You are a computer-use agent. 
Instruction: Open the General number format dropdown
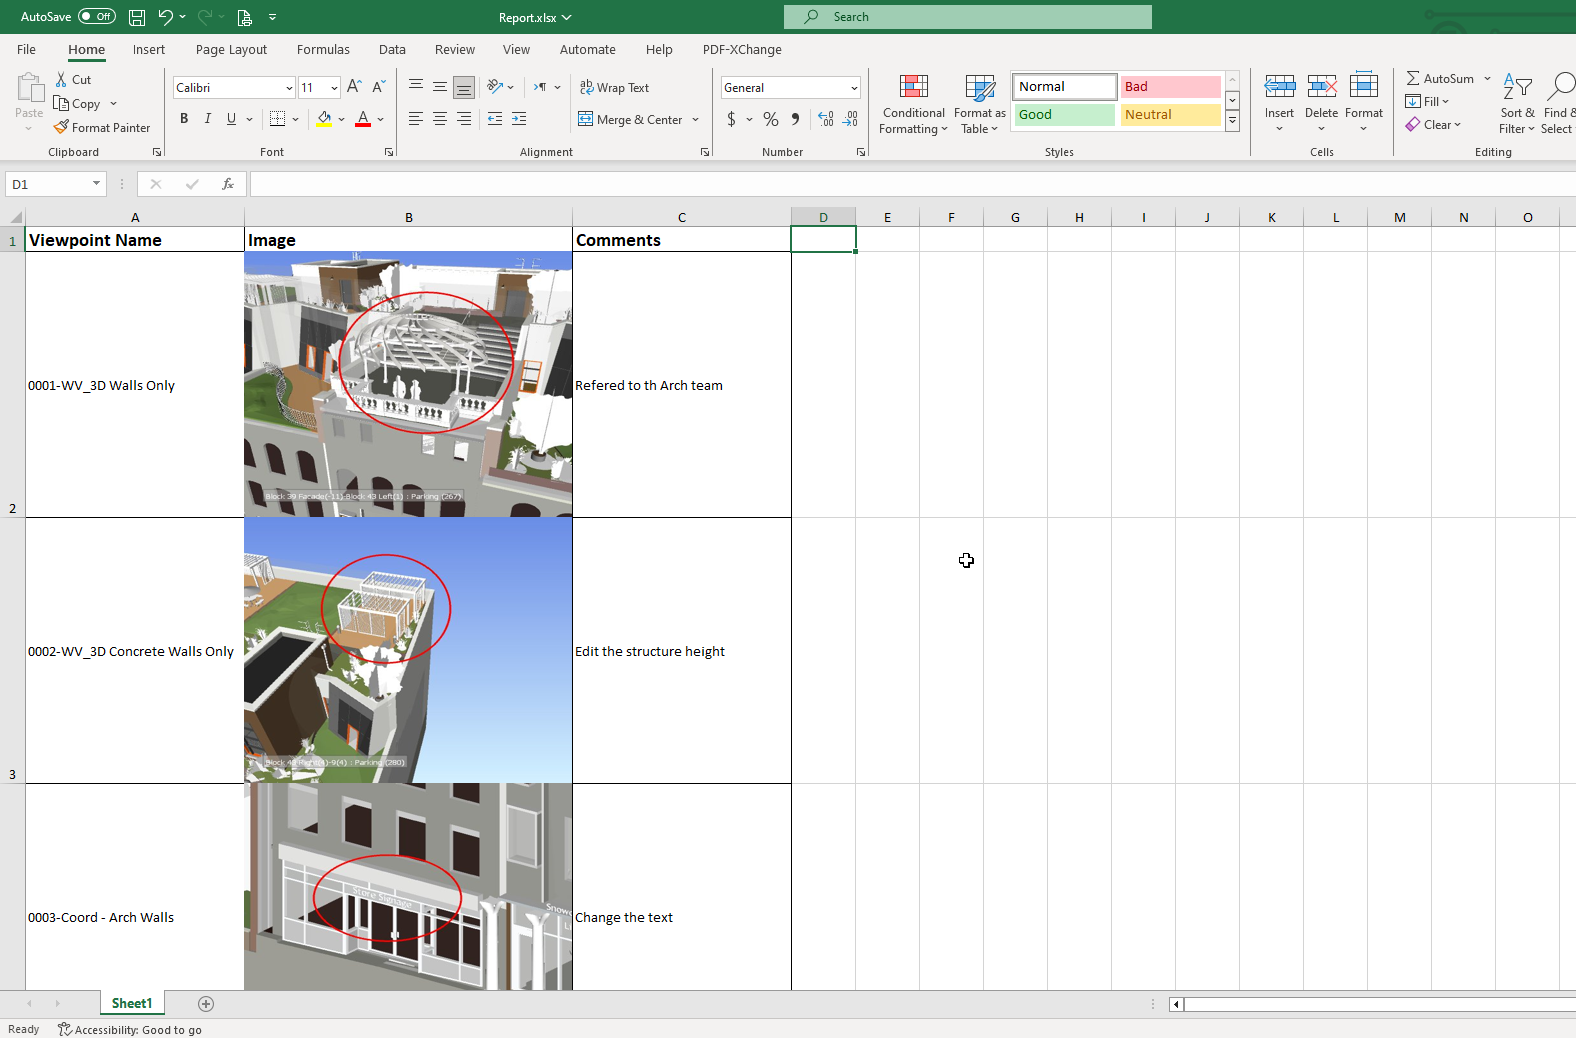click(x=854, y=88)
